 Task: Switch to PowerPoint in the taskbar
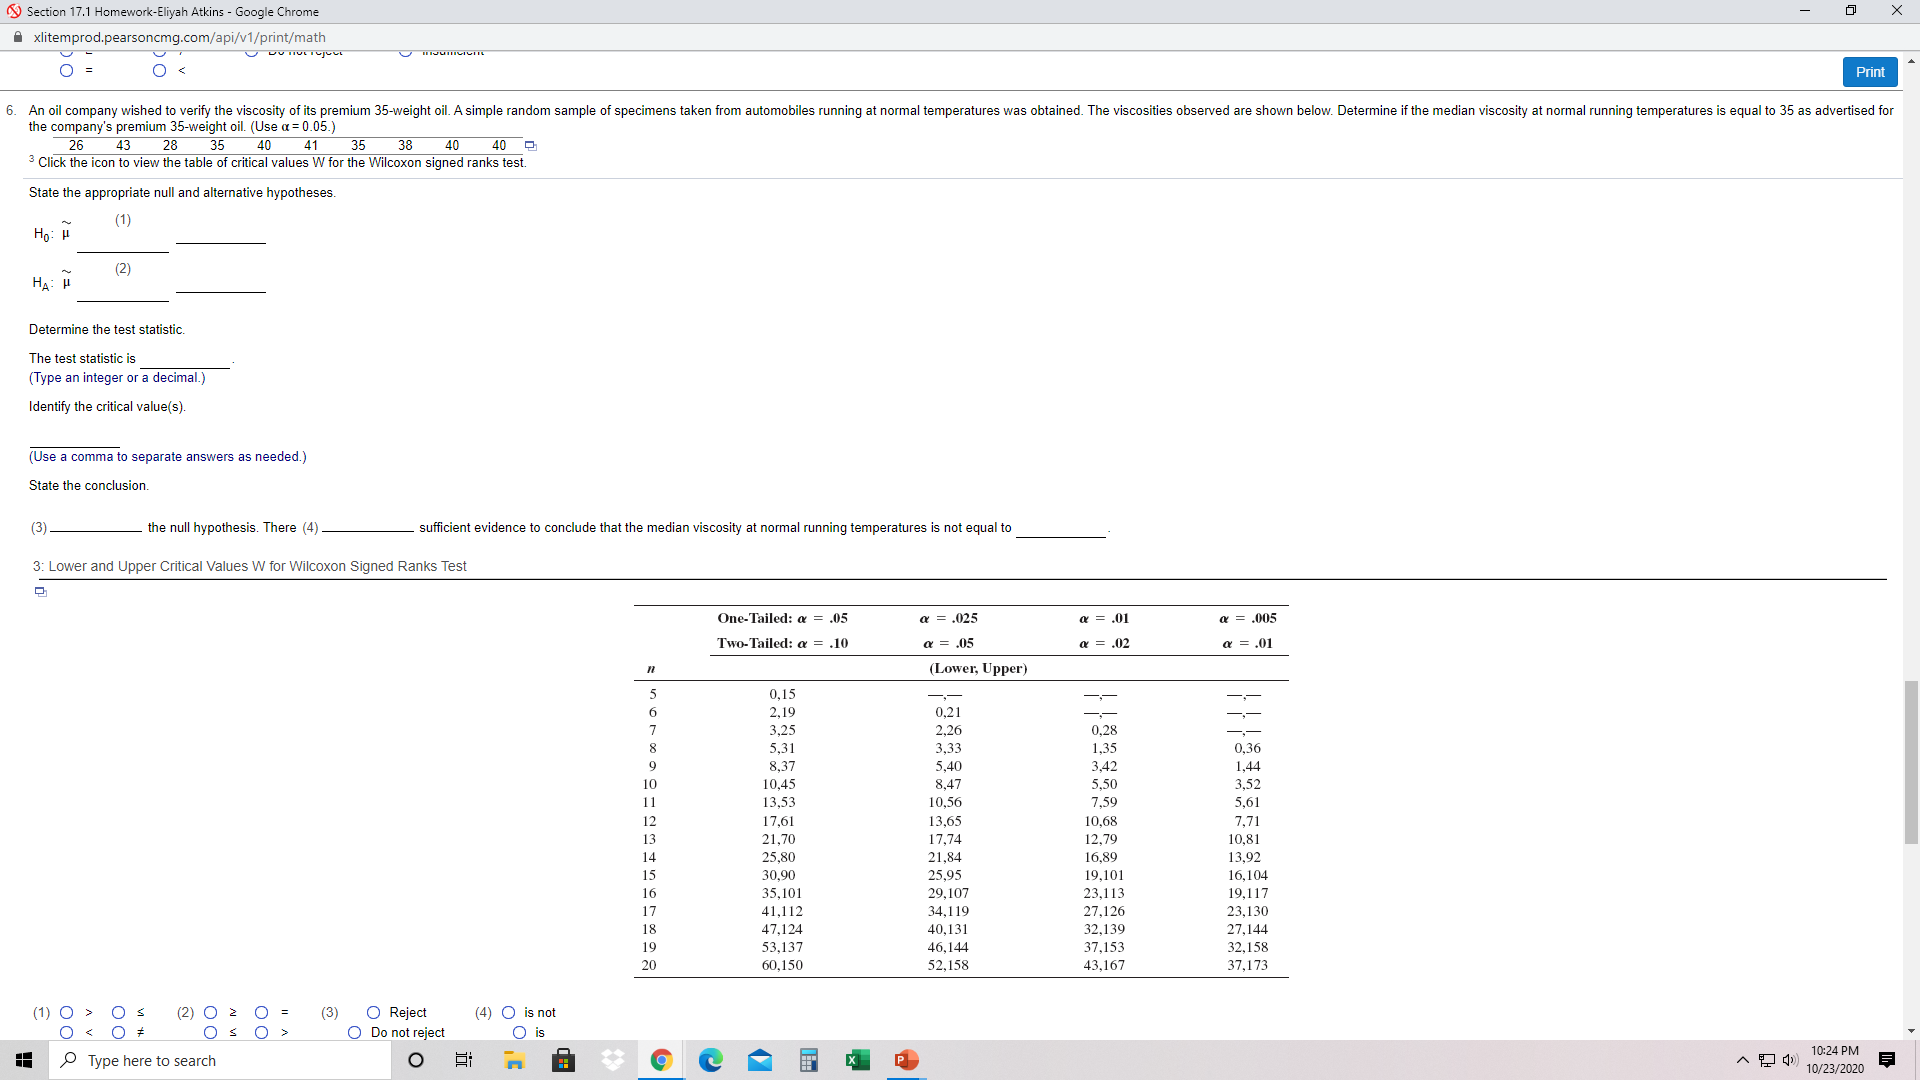pyautogui.click(x=907, y=1060)
